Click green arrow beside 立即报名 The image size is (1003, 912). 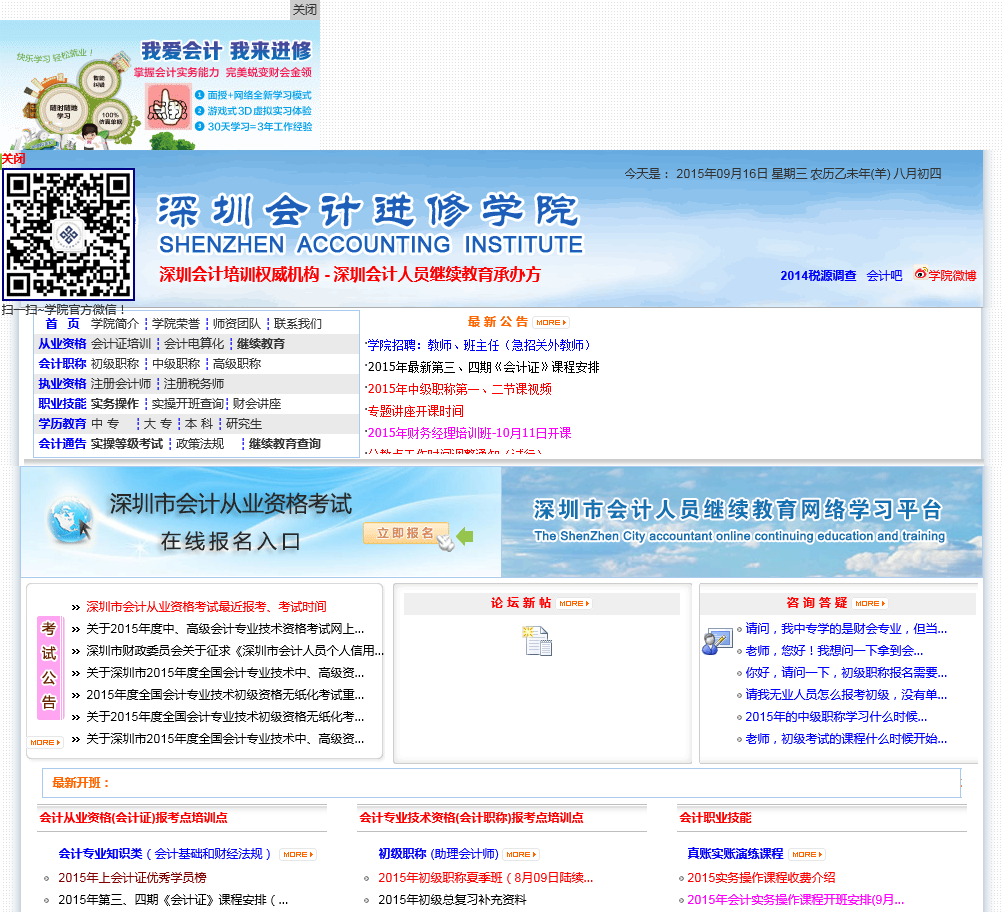pyautogui.click(x=465, y=536)
